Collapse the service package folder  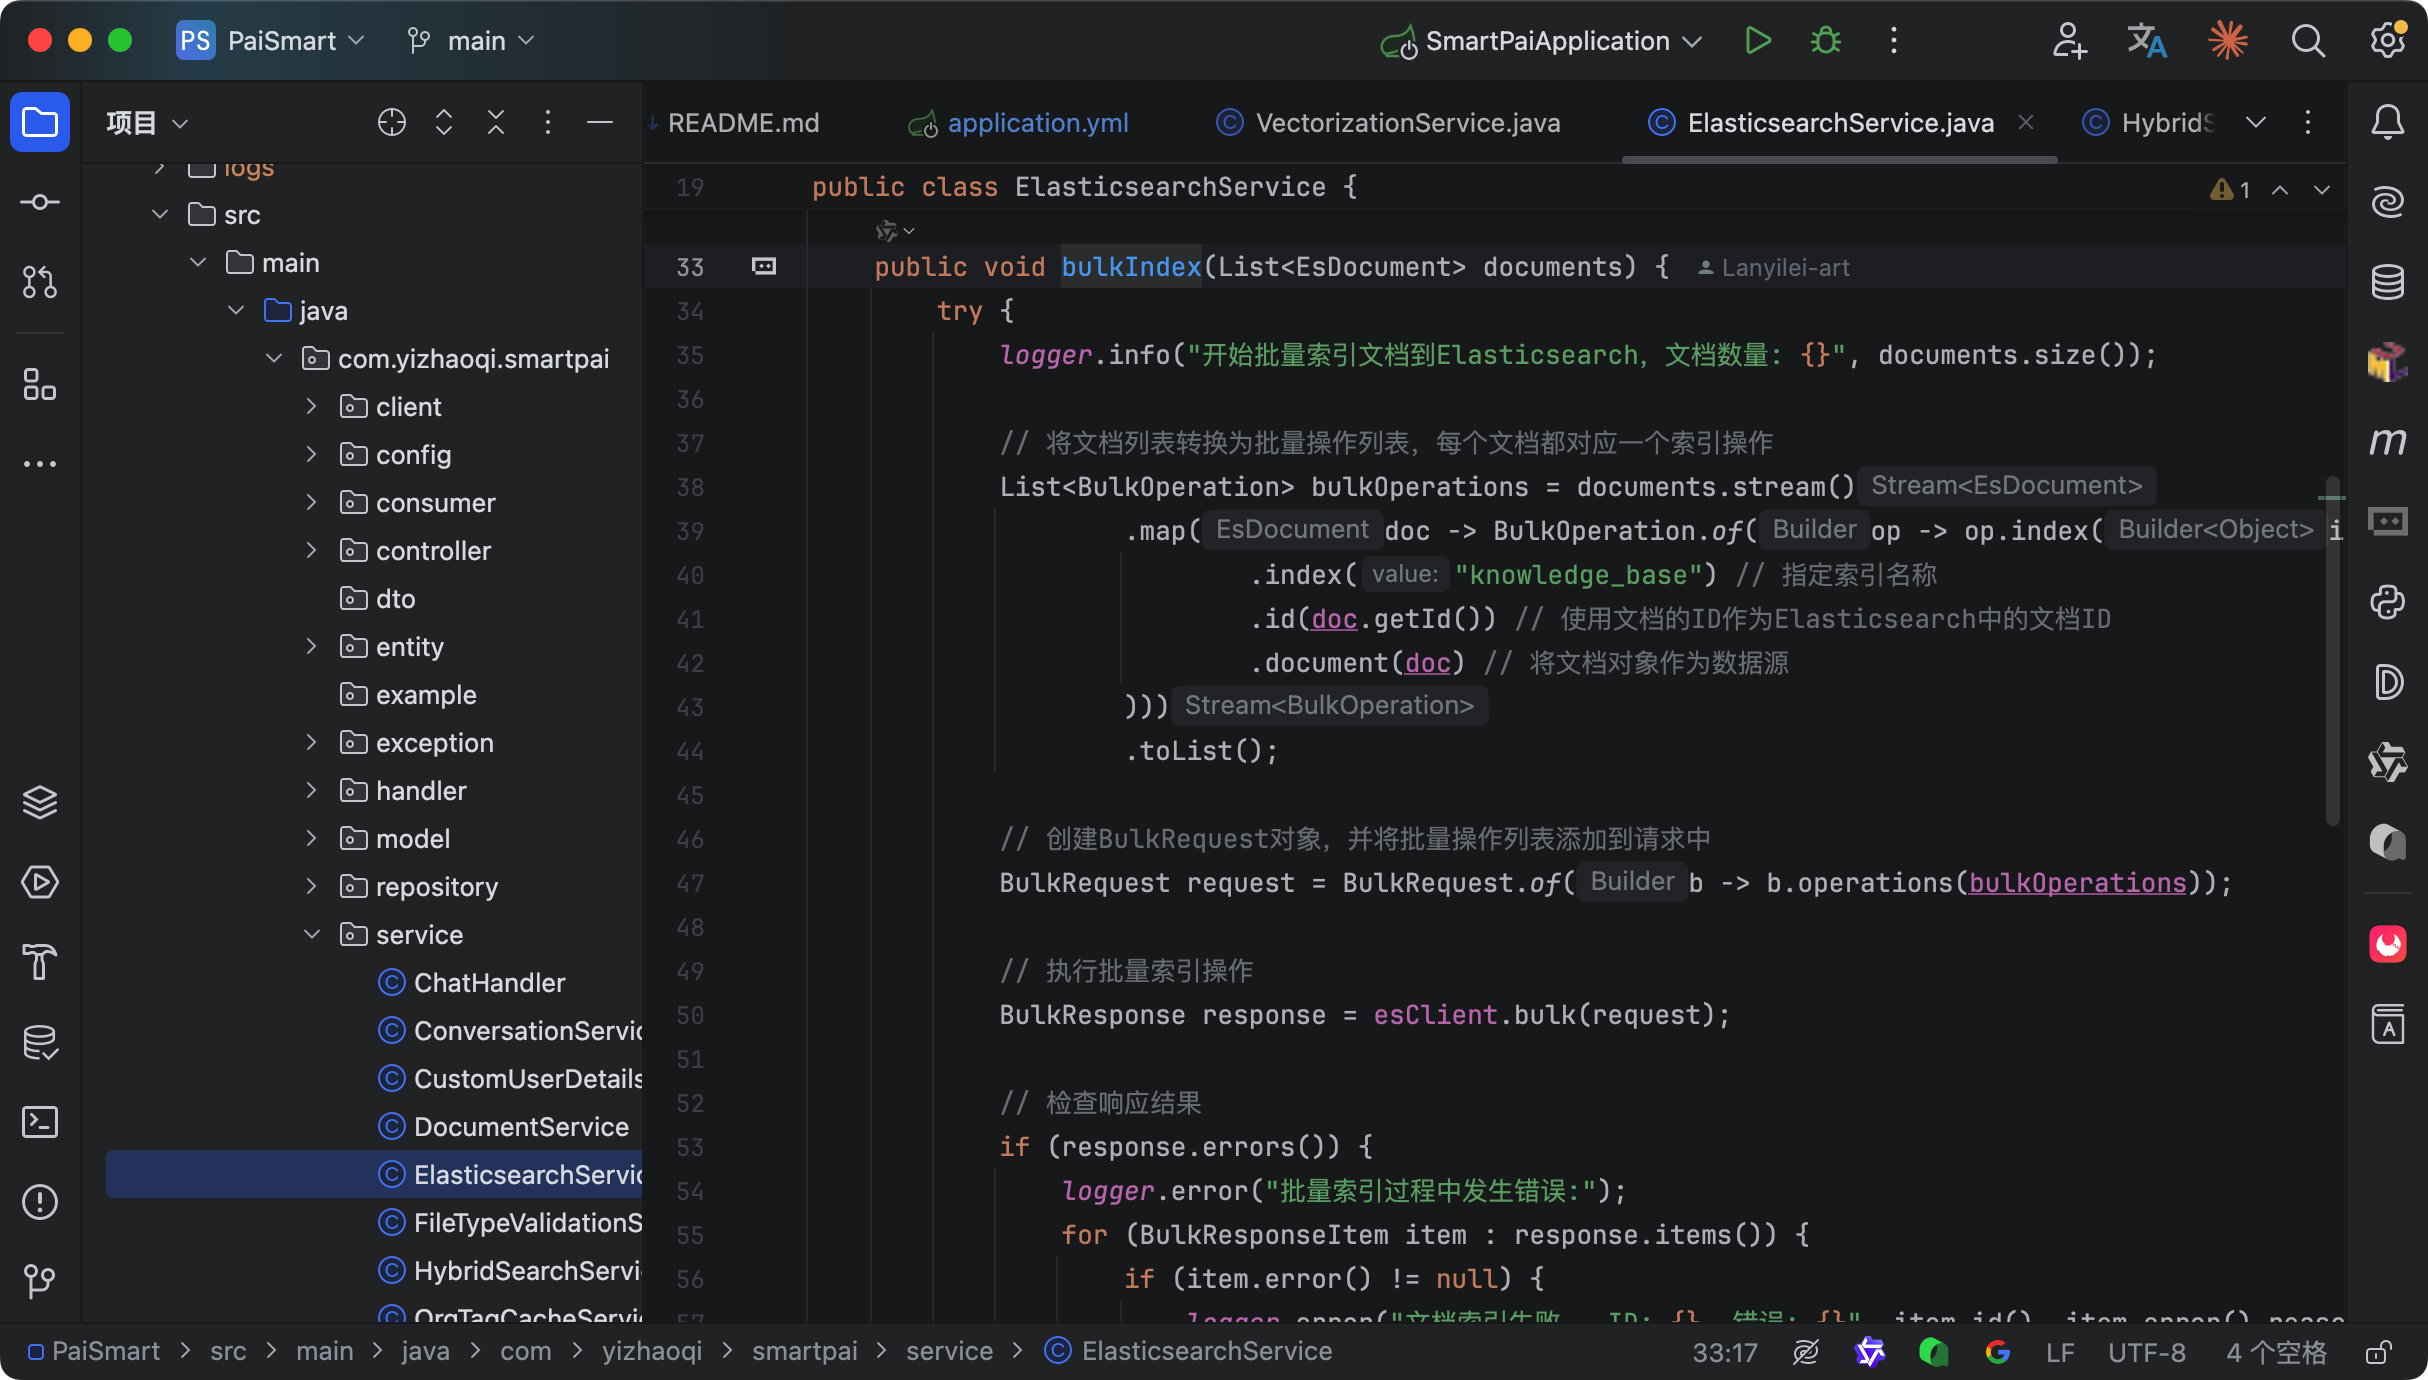coord(311,934)
